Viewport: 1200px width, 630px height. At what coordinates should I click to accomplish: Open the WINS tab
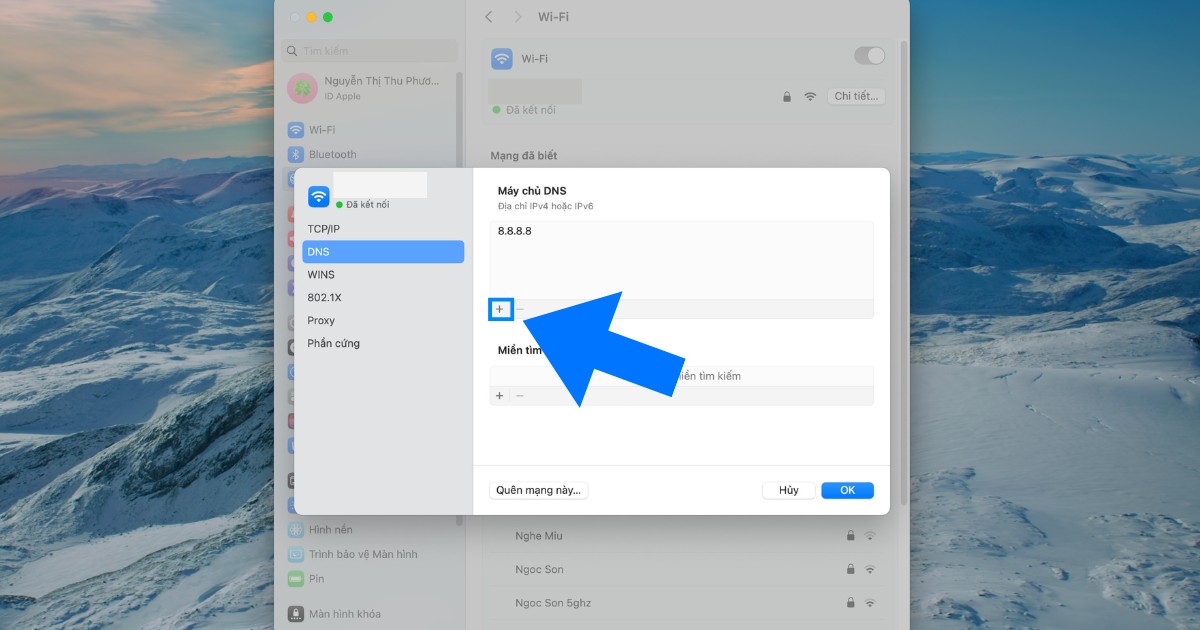point(322,274)
